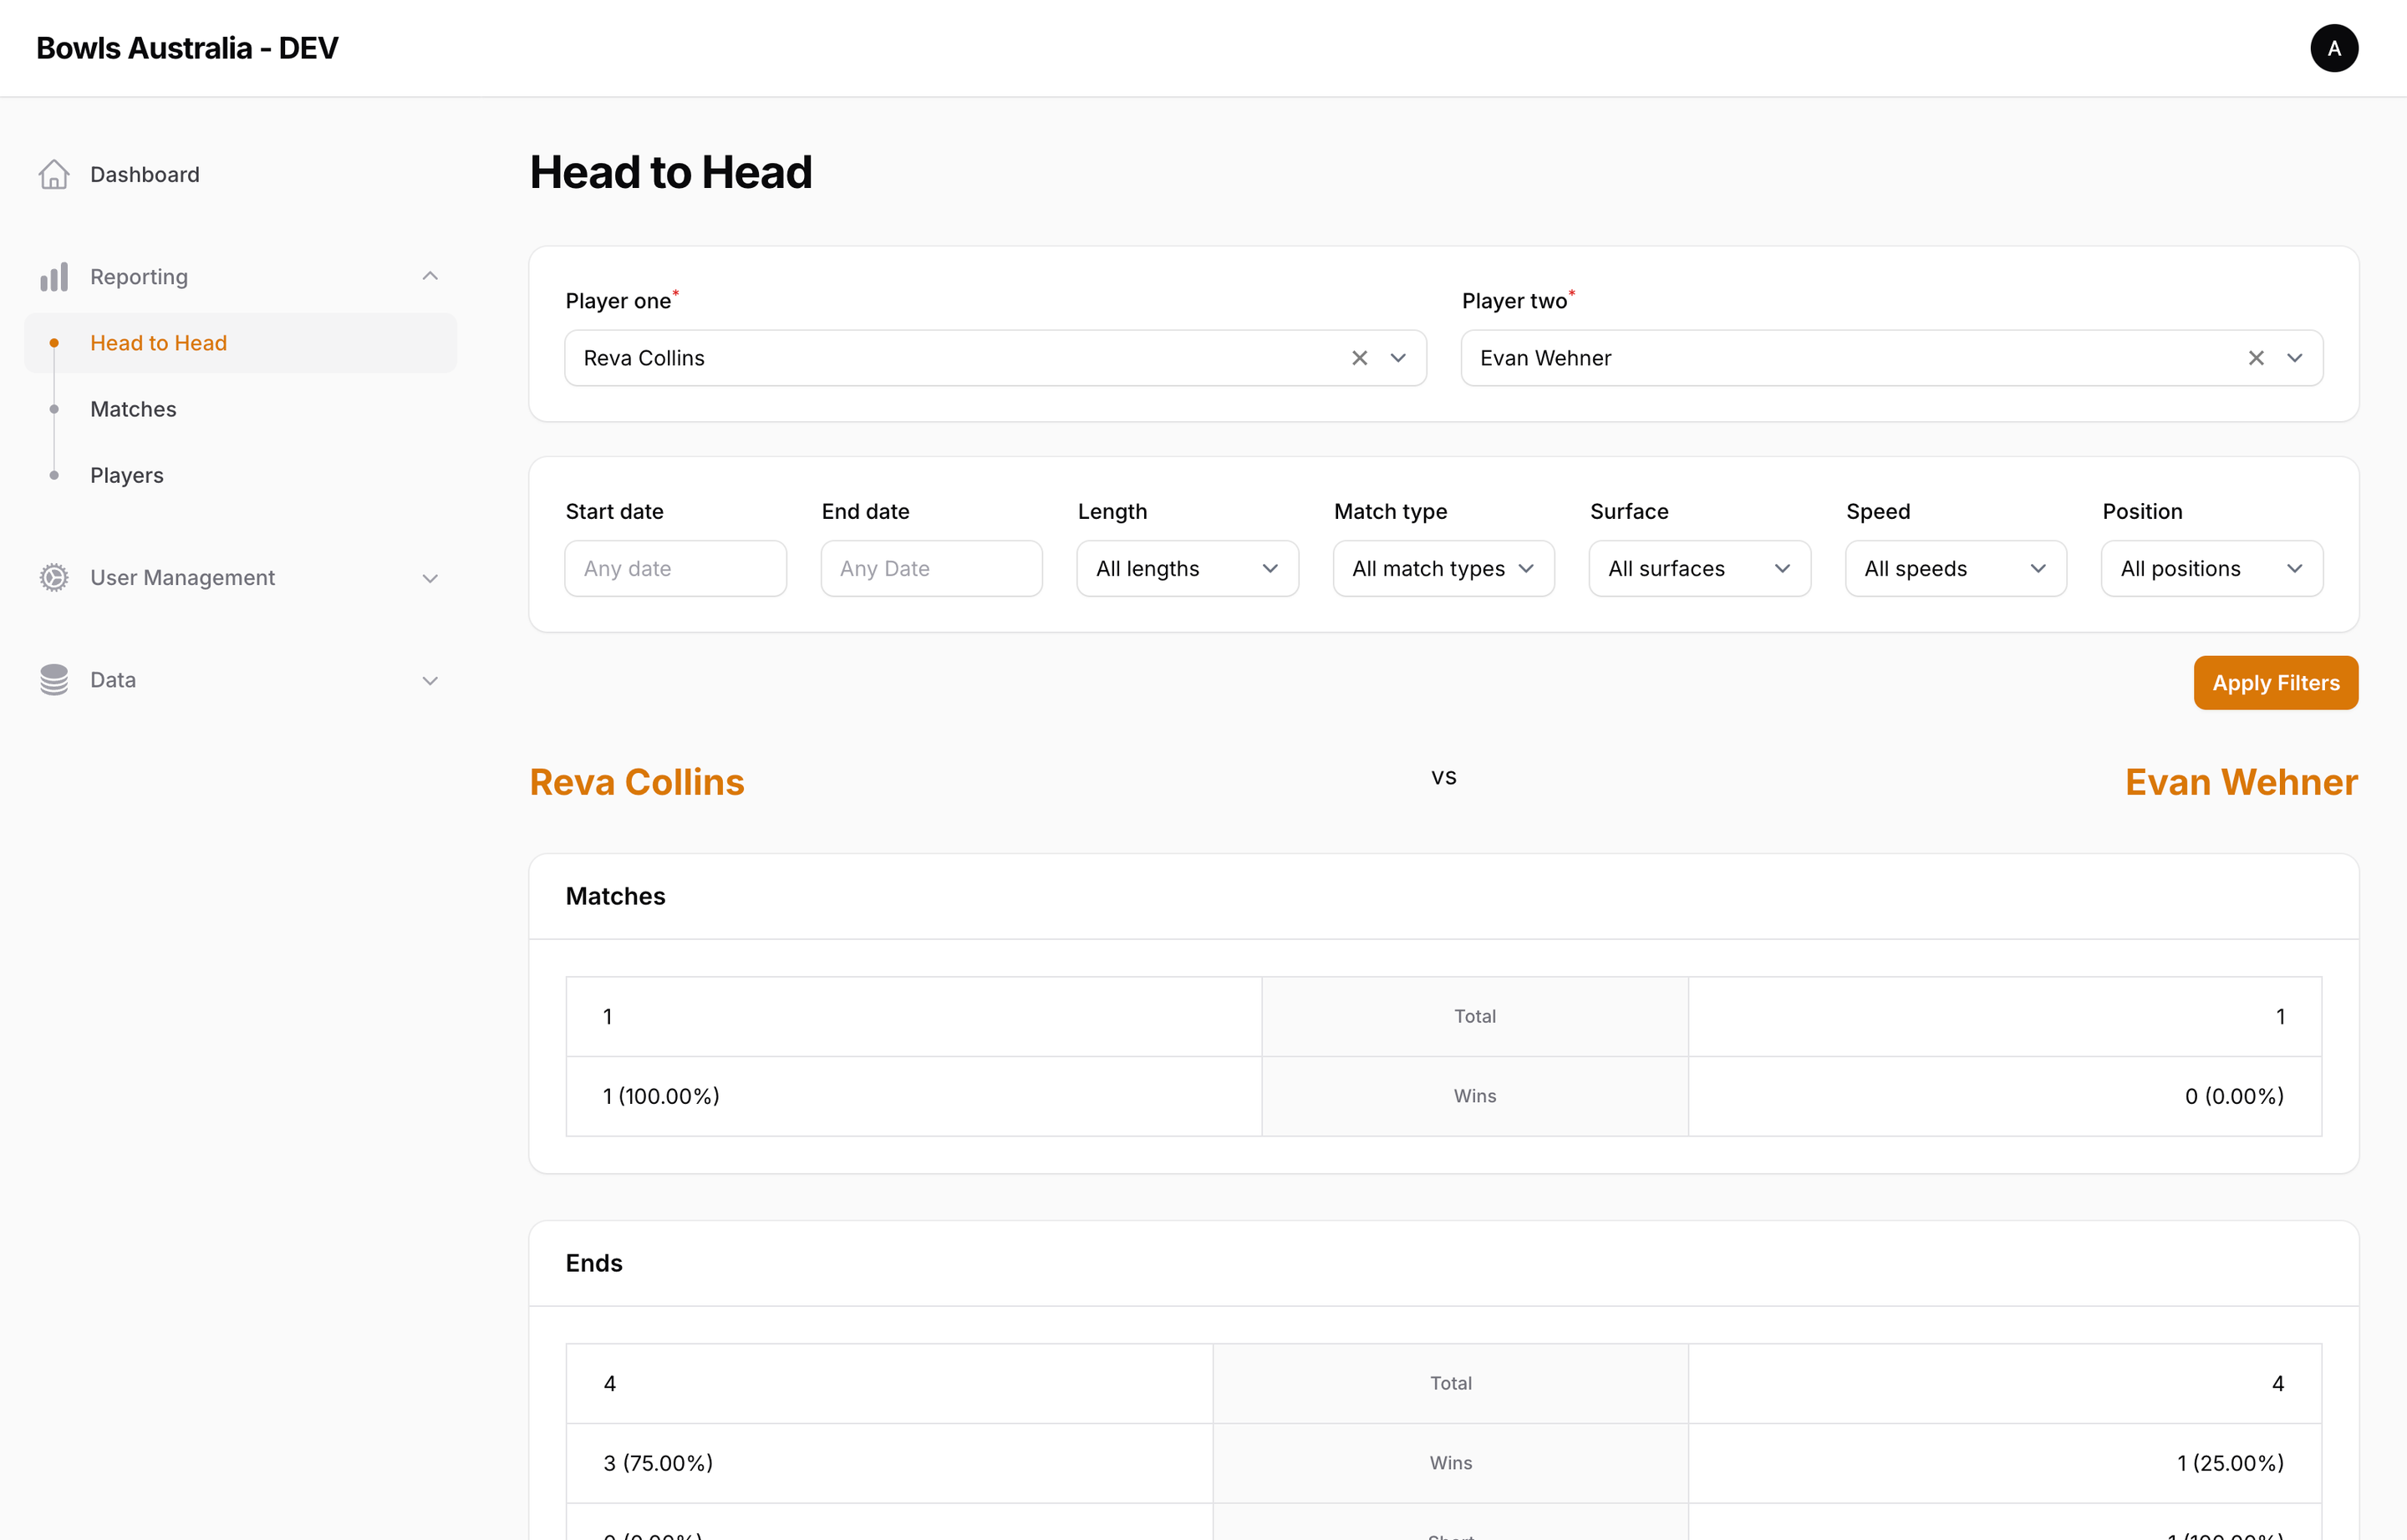Click the Reporting bar chart icon
Screen dimensions: 2407x1540
pos(53,276)
